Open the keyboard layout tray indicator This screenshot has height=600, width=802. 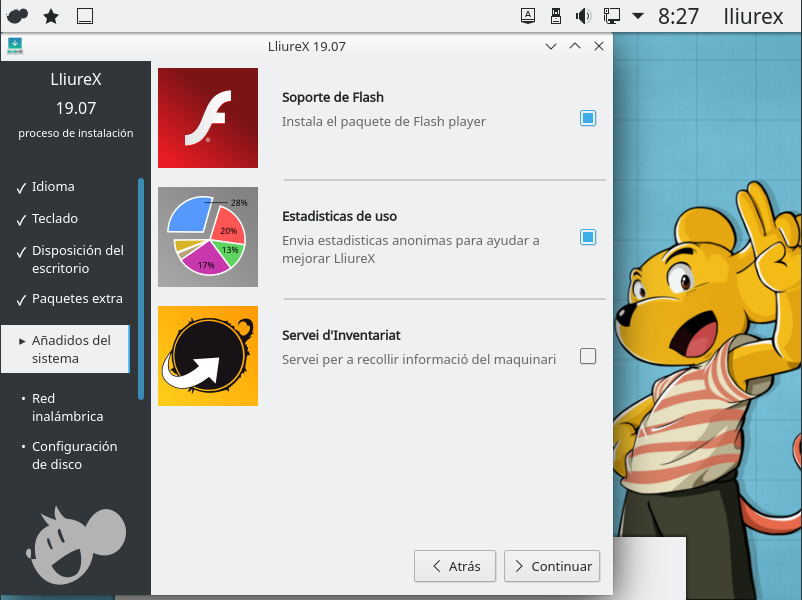(x=528, y=16)
